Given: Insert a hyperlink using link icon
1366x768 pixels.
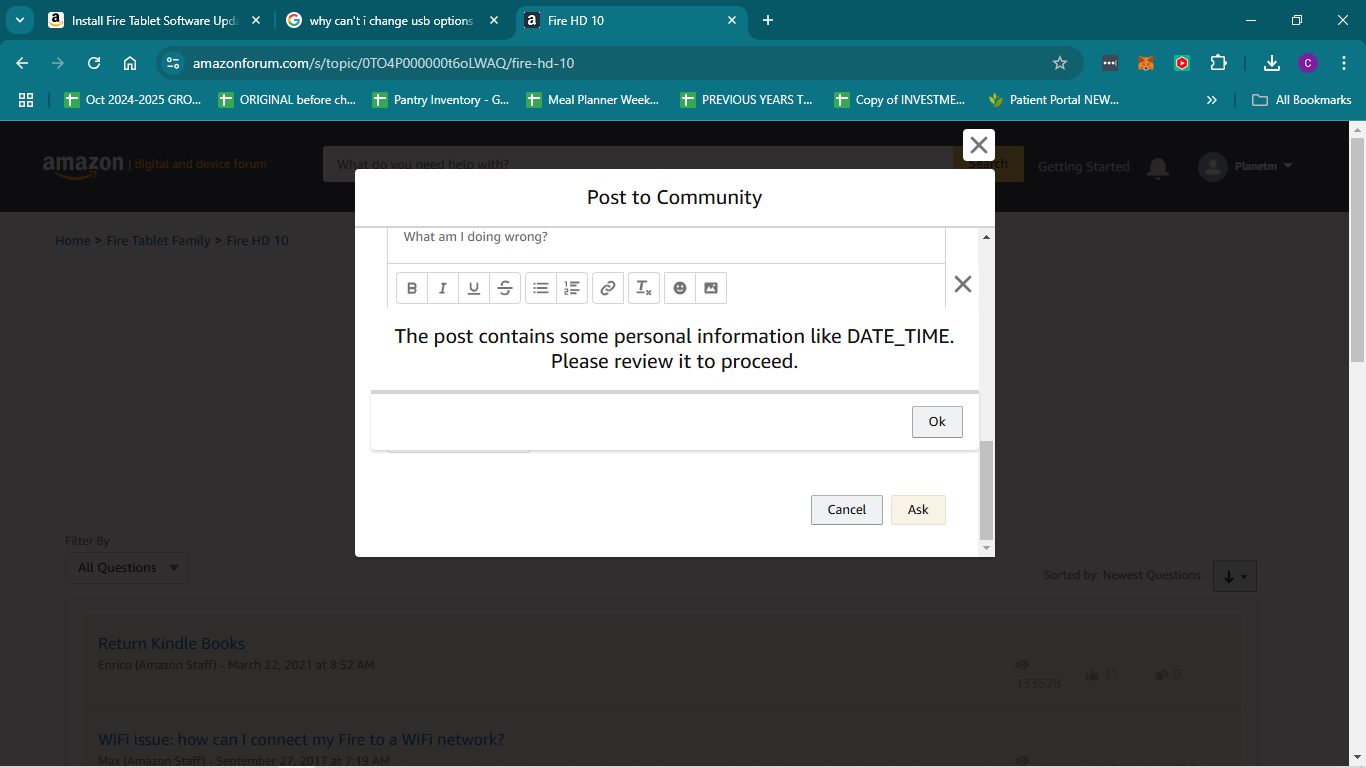Looking at the screenshot, I should [x=607, y=288].
